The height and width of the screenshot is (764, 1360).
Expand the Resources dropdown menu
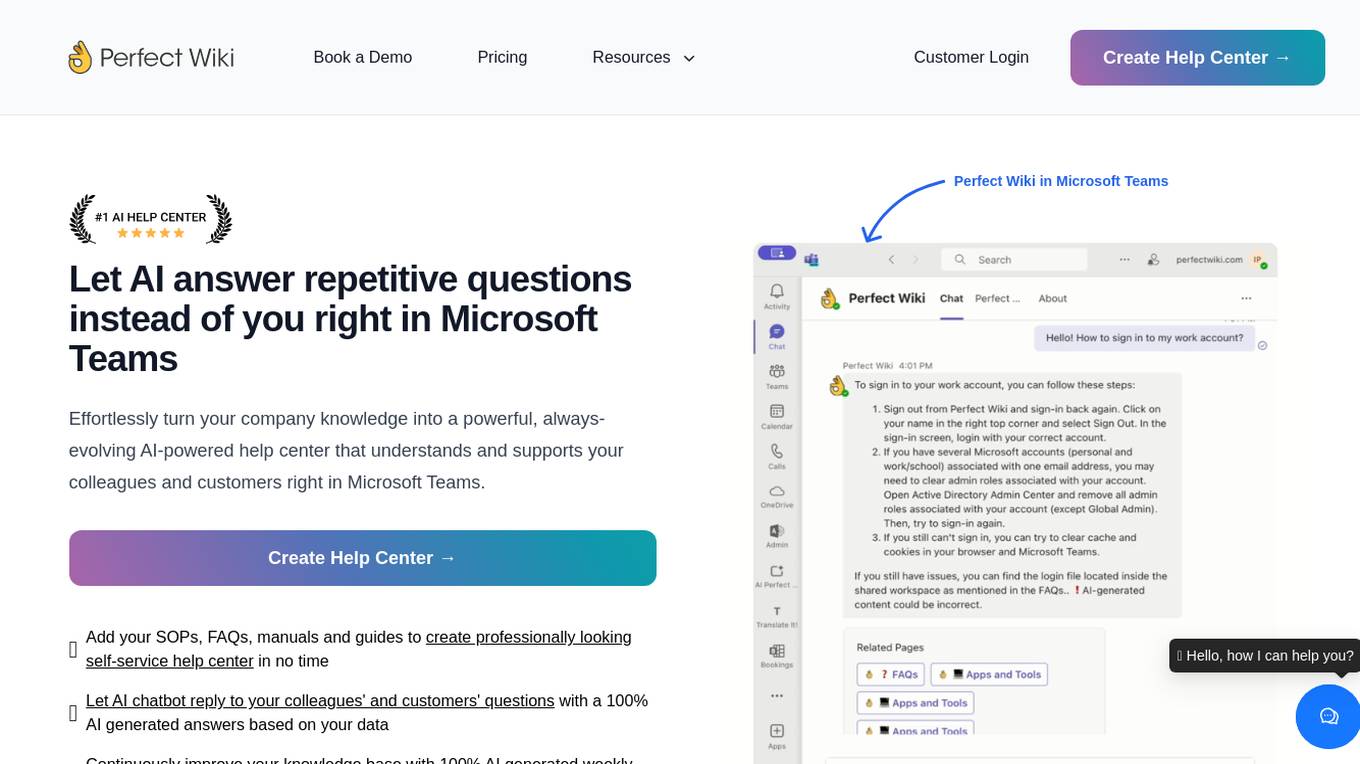644,57
